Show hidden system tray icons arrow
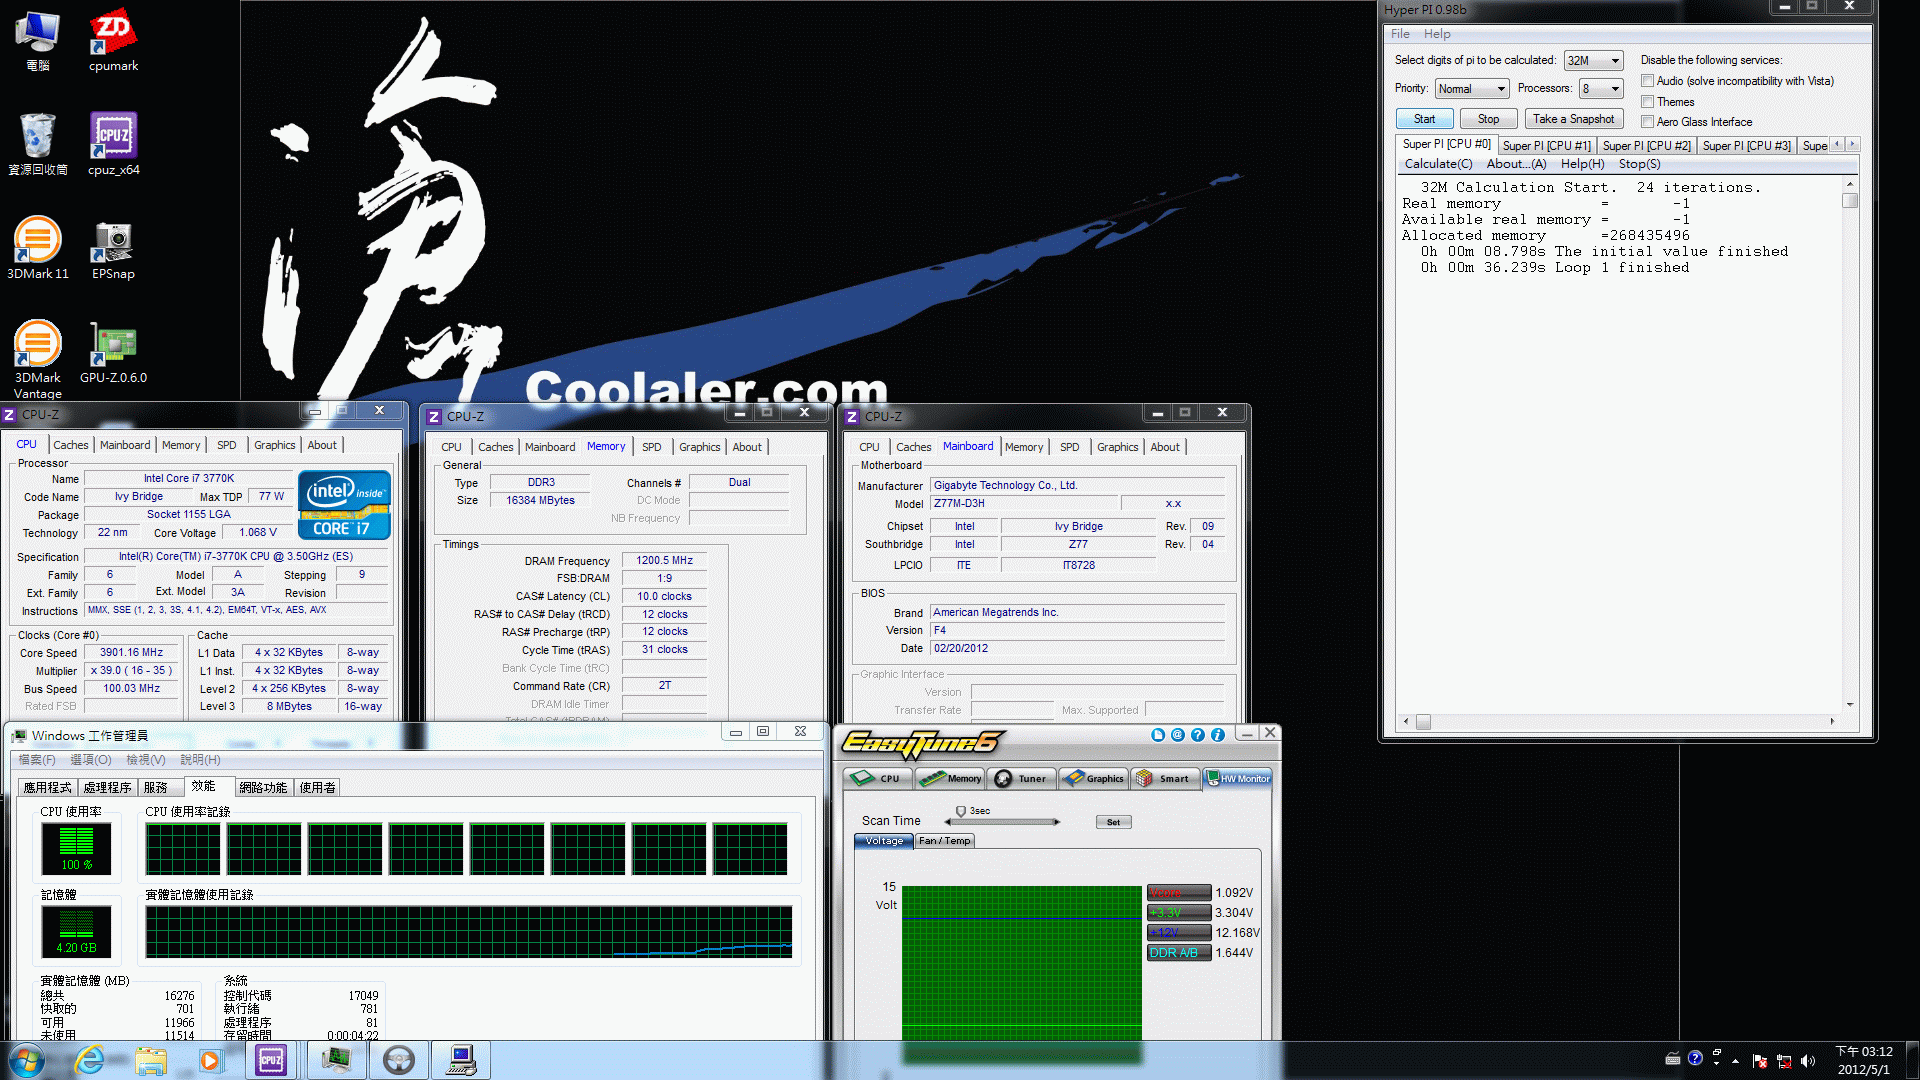The width and height of the screenshot is (1920, 1080). pyautogui.click(x=1735, y=1061)
